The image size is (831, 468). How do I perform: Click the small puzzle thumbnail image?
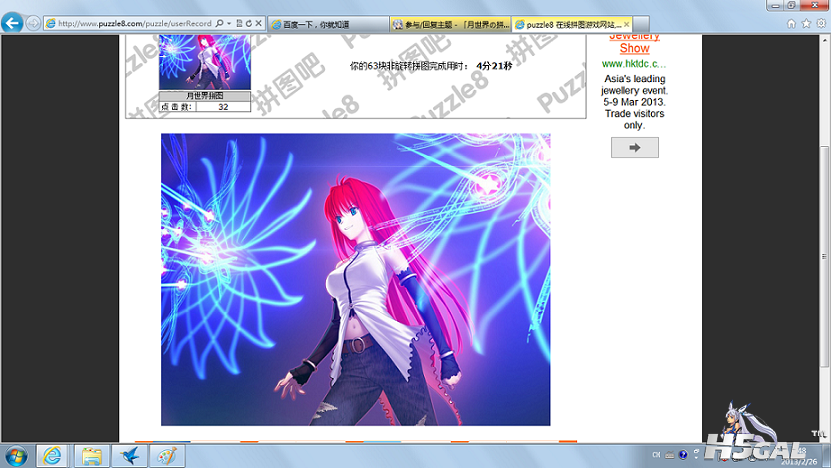pyautogui.click(x=205, y=62)
